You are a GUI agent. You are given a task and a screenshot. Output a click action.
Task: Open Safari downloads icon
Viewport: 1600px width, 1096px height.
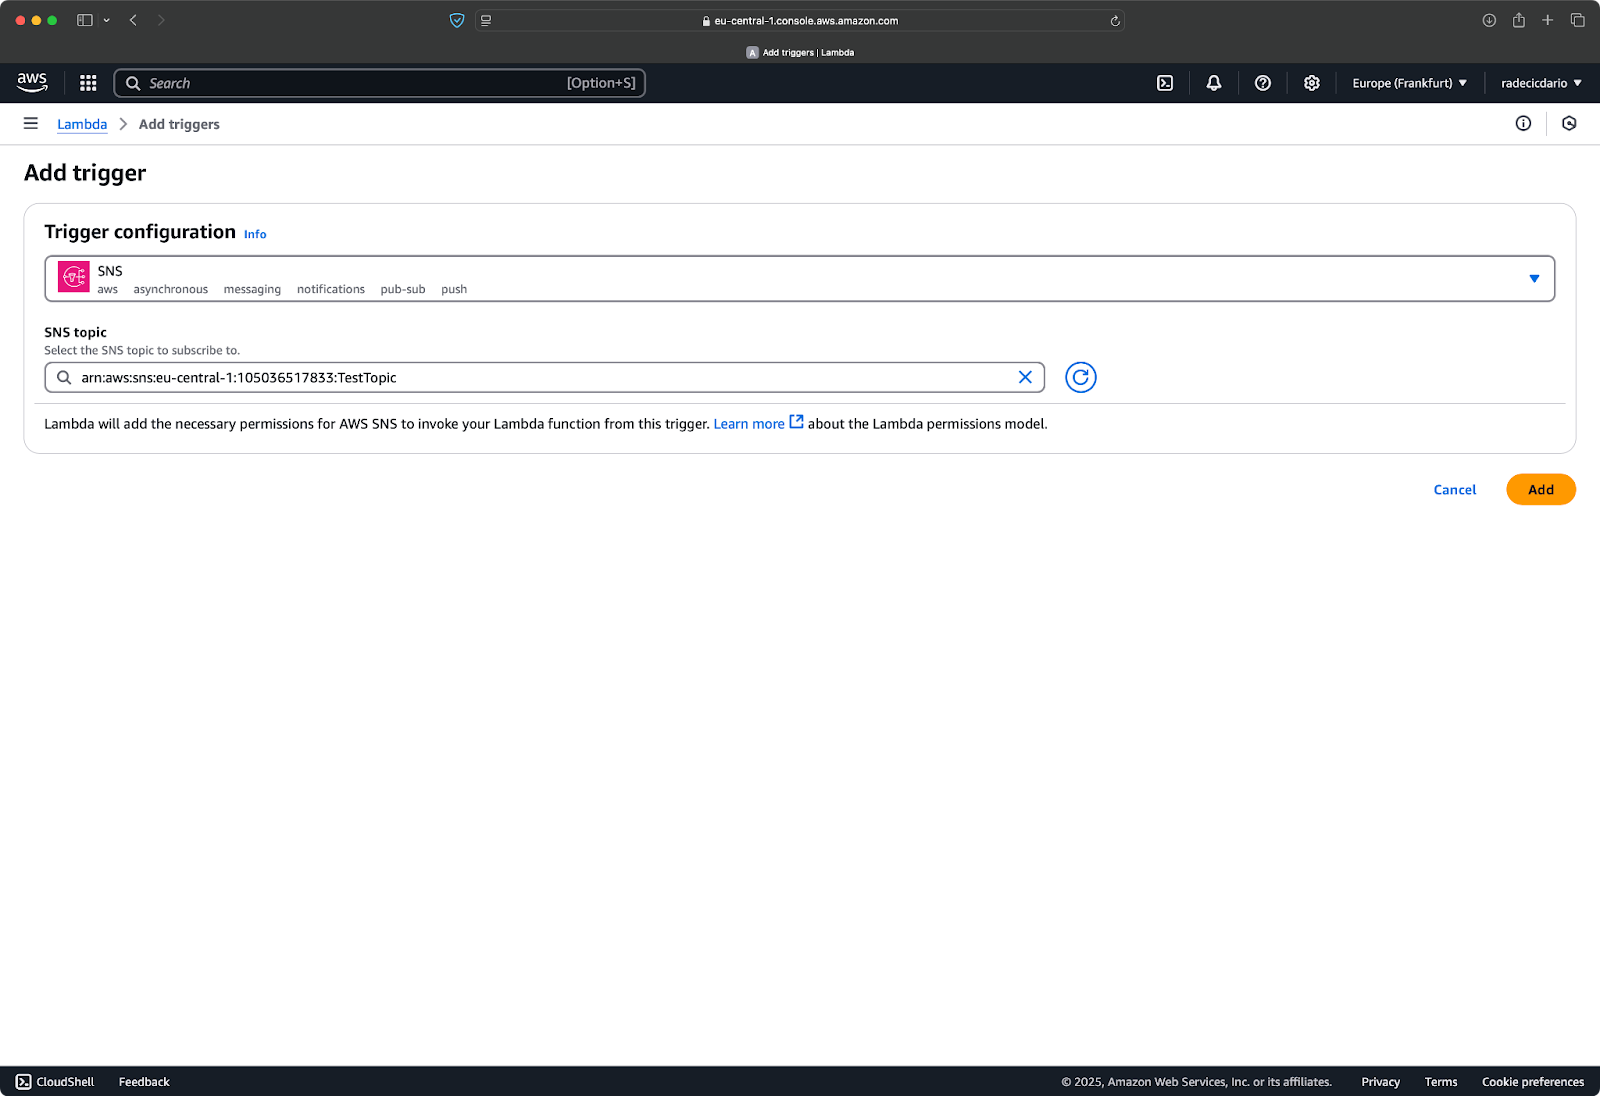click(x=1489, y=20)
